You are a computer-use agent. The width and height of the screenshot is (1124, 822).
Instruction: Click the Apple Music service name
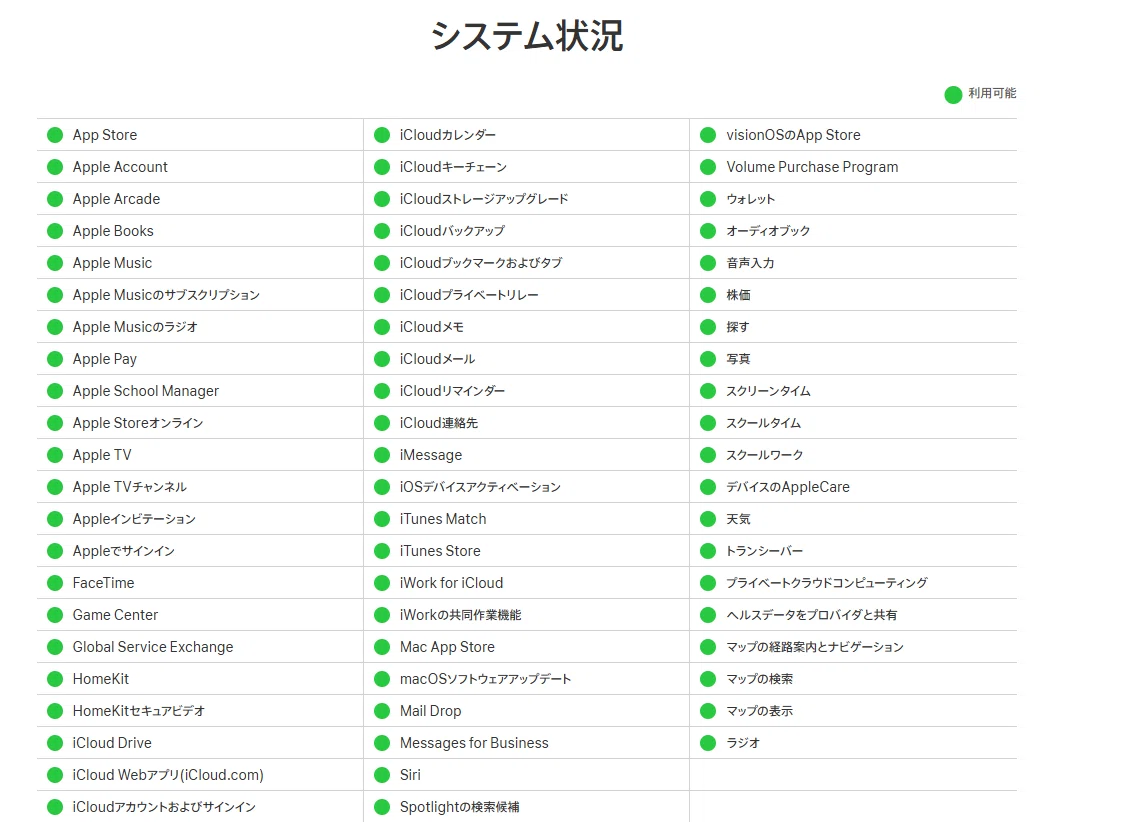[x=113, y=263]
